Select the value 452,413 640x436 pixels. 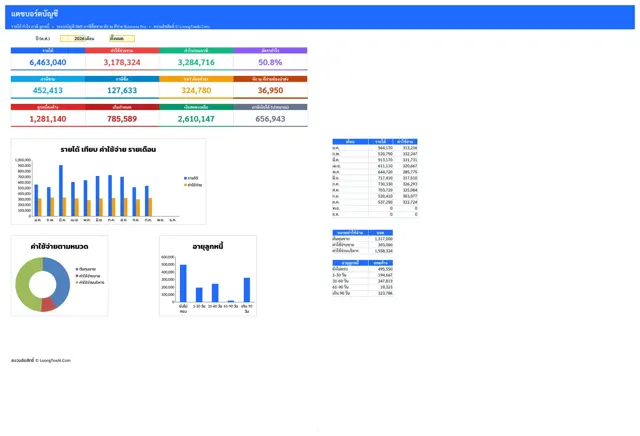pyautogui.click(x=48, y=91)
